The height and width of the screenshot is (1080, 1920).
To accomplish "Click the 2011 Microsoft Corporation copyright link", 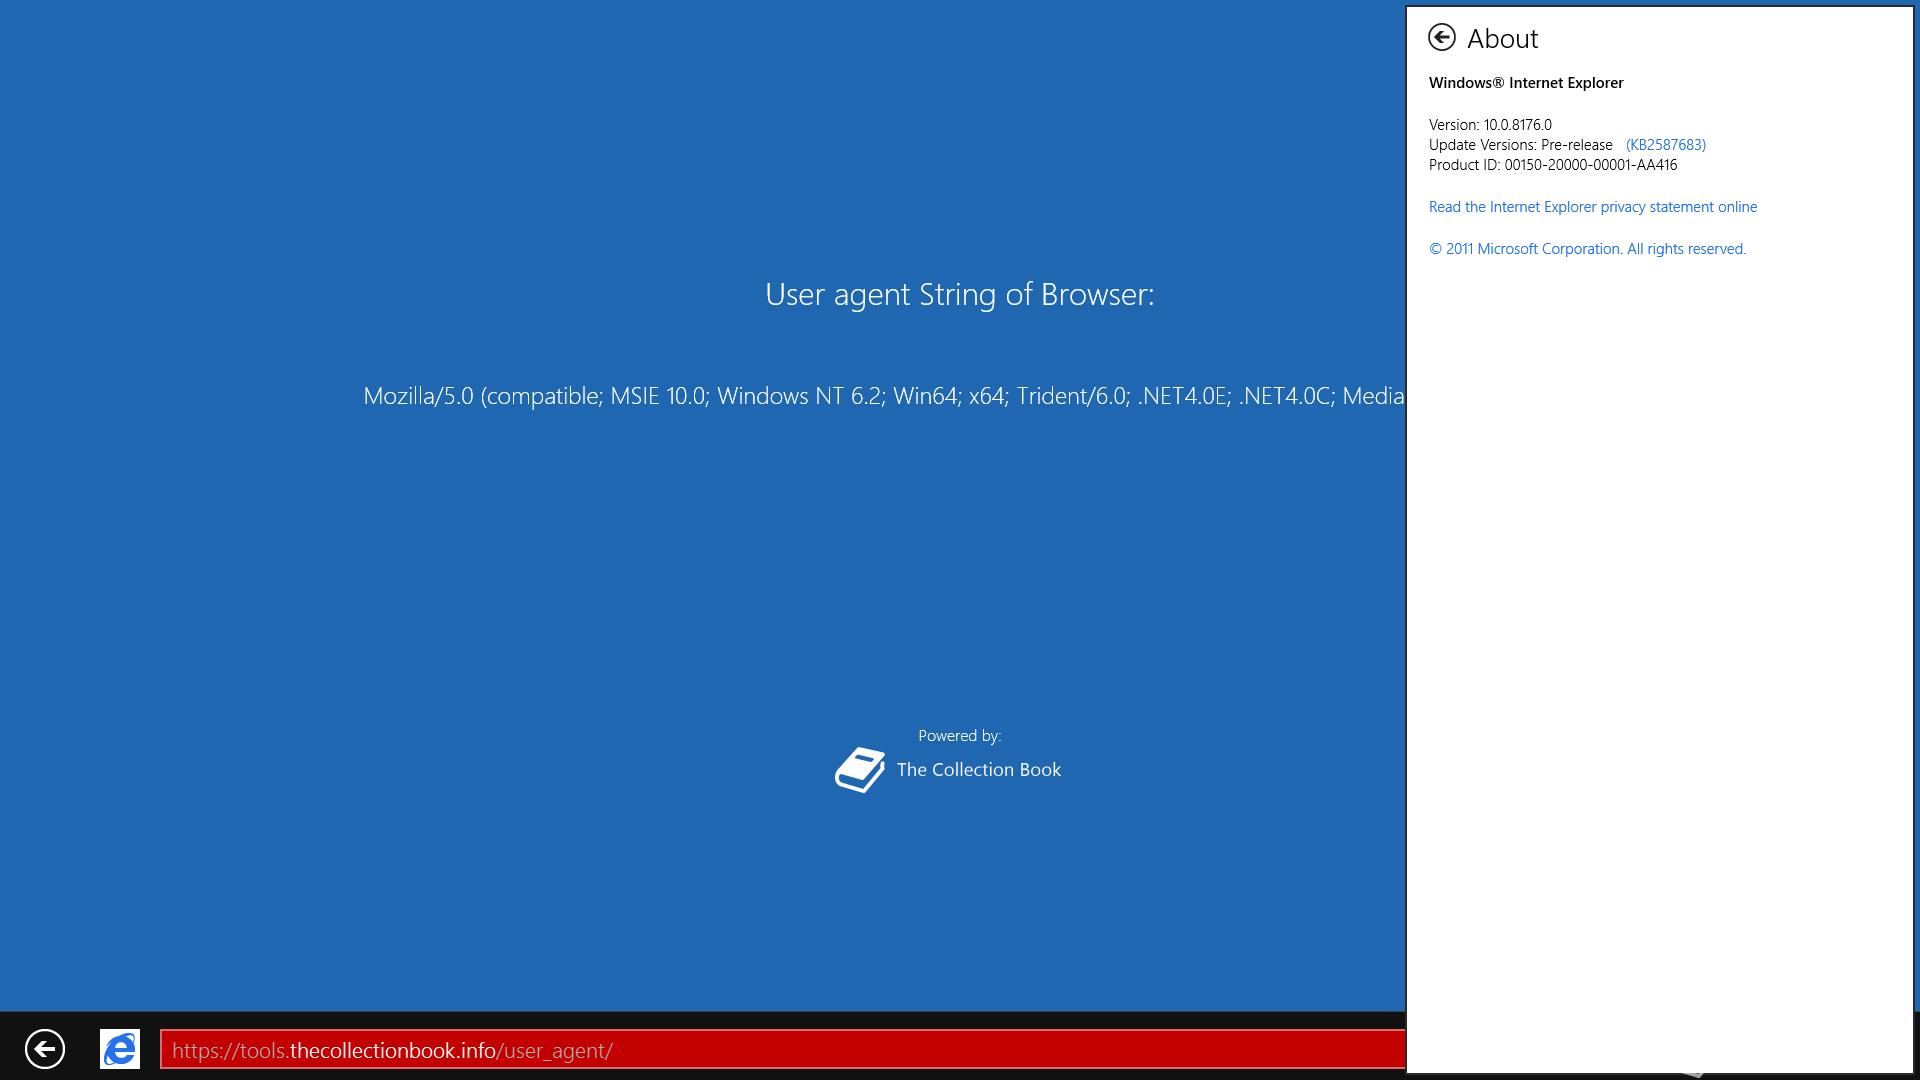I will 1587,249.
